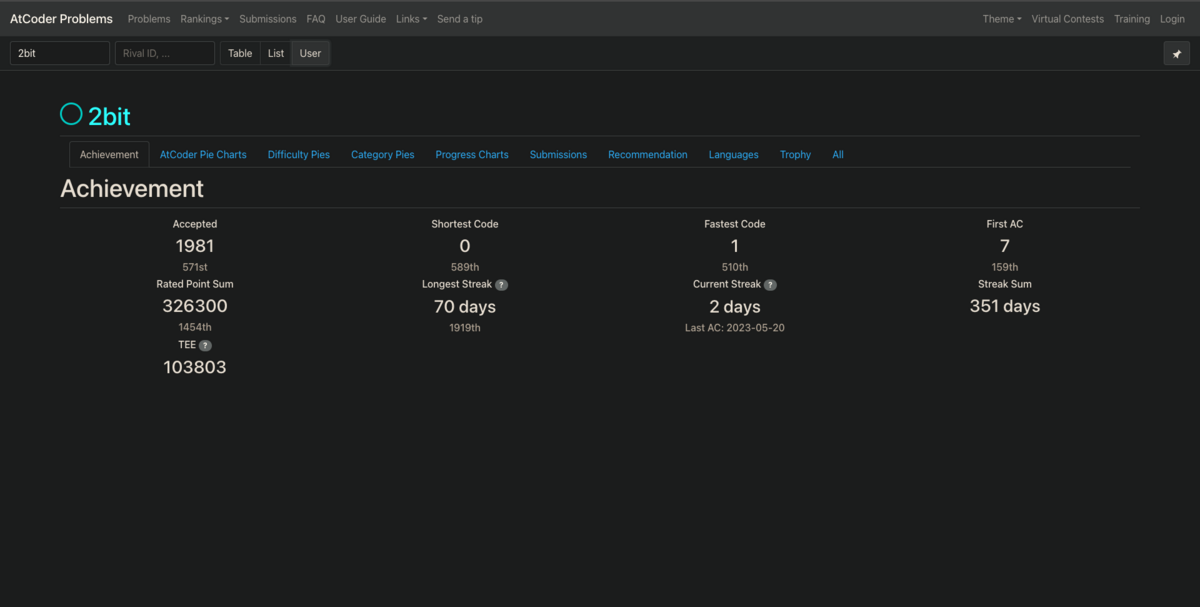Click the Streak Sum 351 days value
The height and width of the screenshot is (607, 1200).
tap(1005, 307)
